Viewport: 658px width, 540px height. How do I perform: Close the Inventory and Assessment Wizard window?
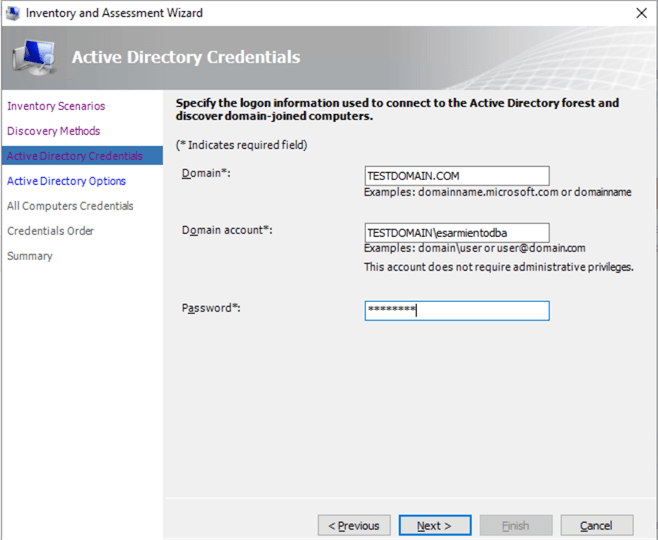[x=641, y=13]
